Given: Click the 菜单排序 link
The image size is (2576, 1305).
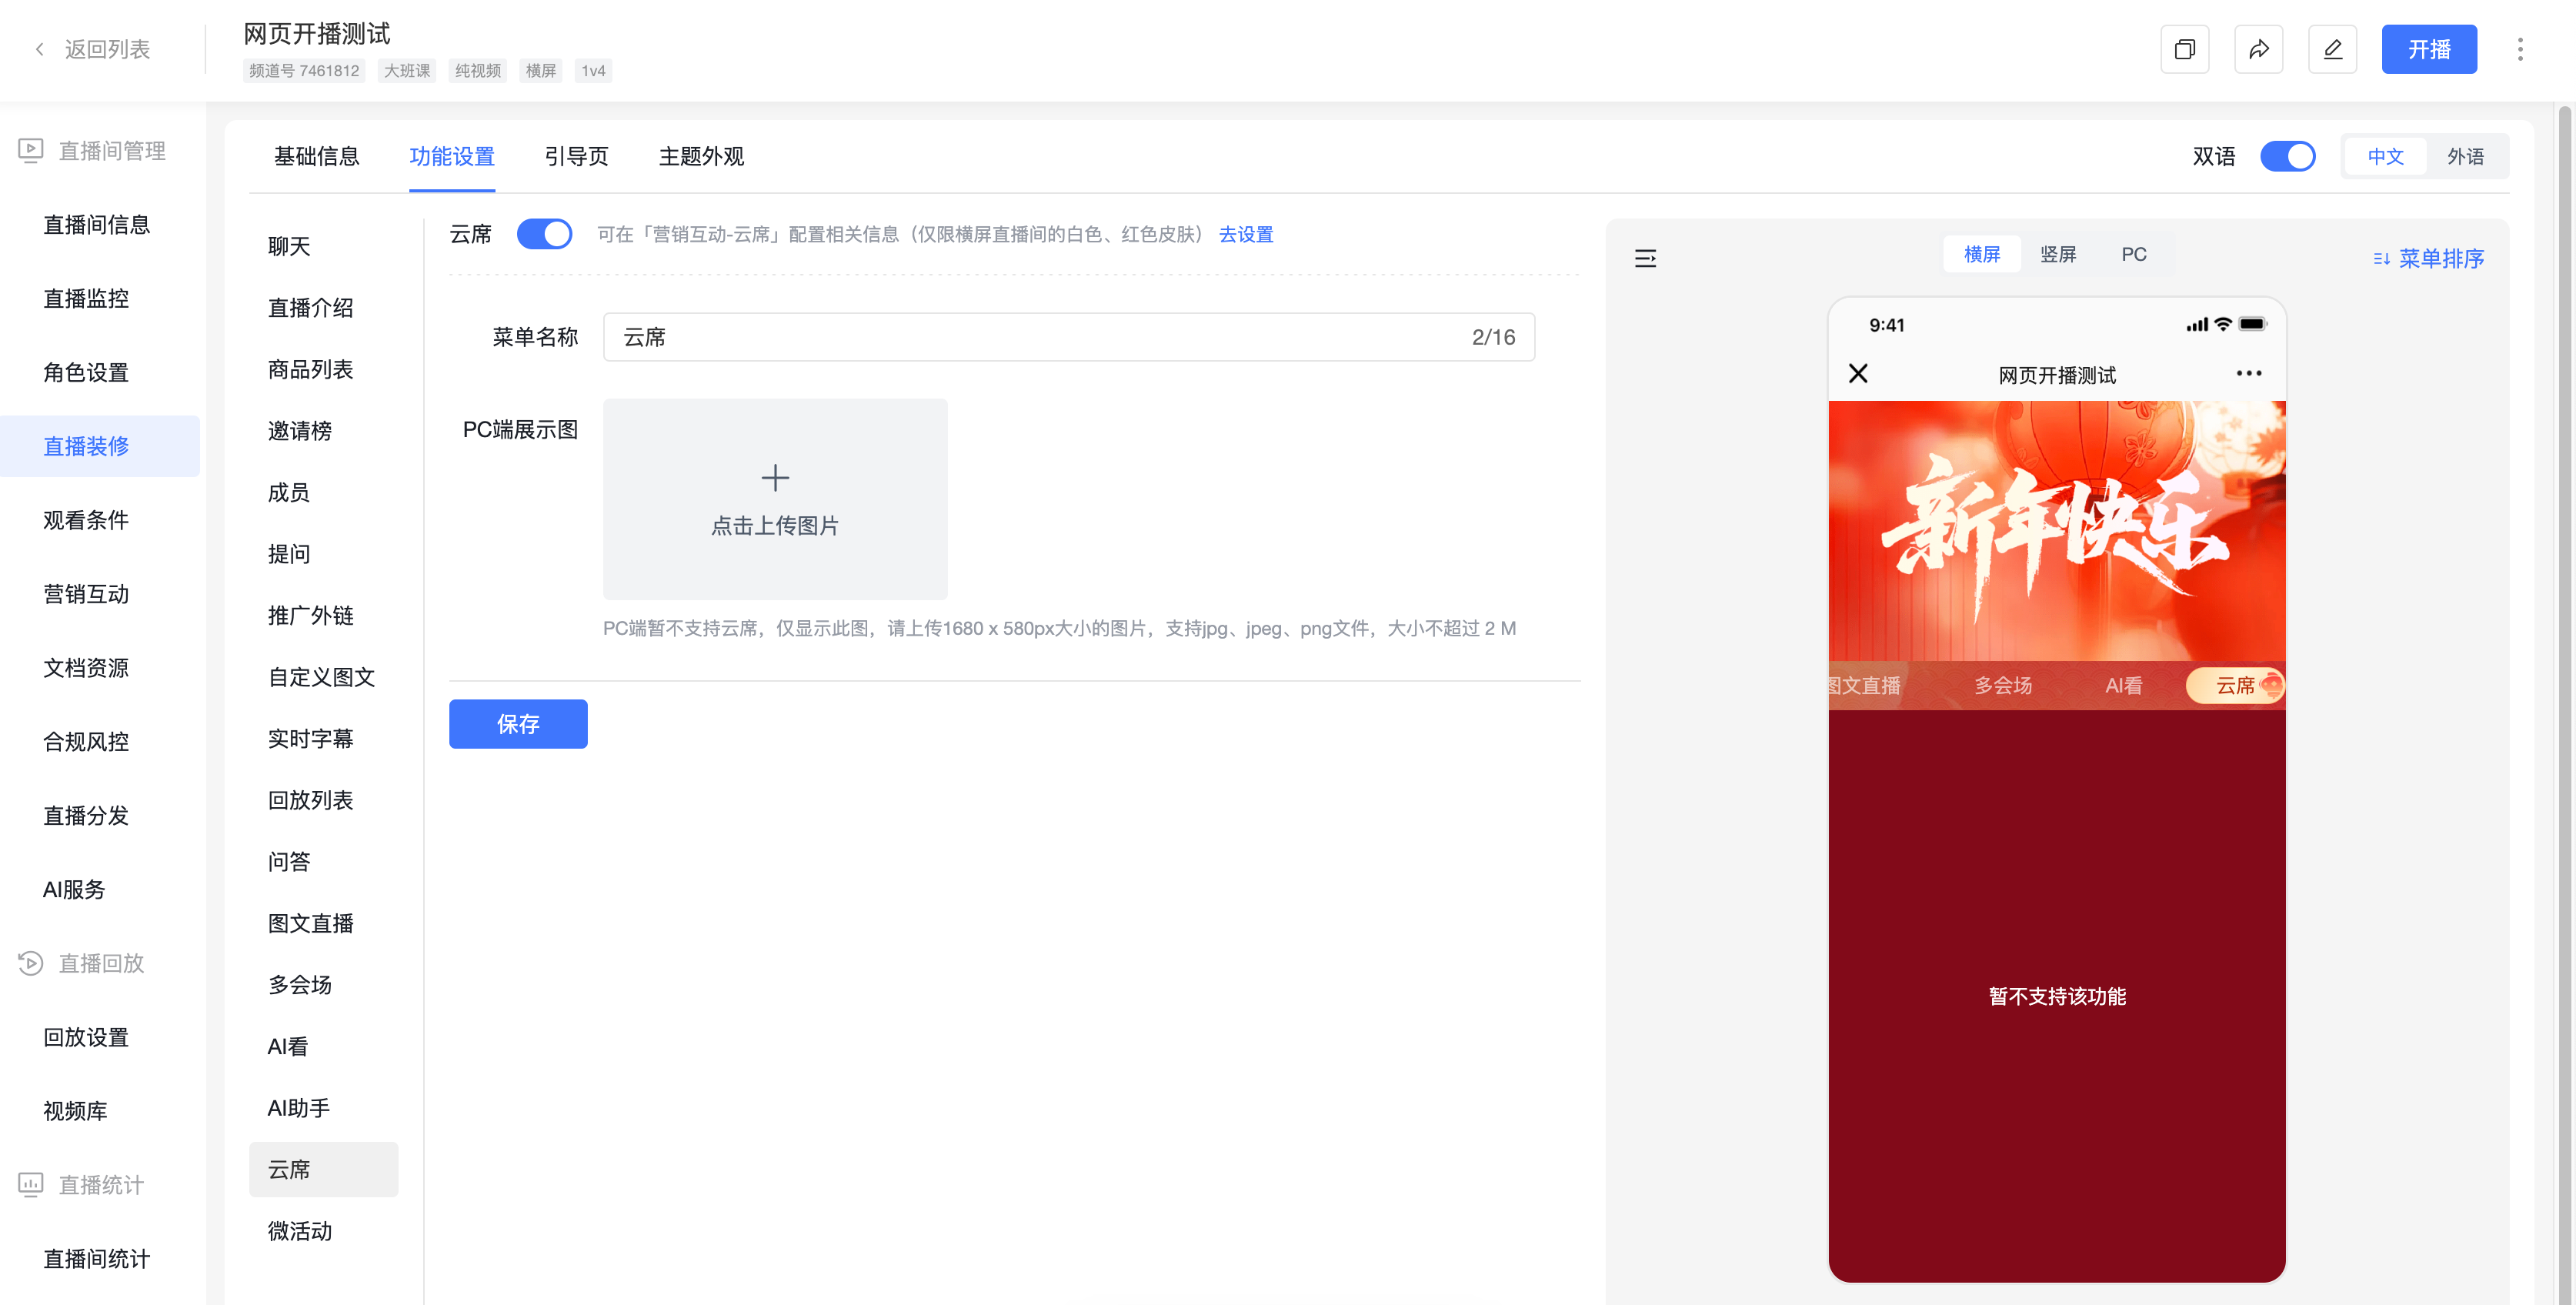Looking at the screenshot, I should pos(2441,259).
